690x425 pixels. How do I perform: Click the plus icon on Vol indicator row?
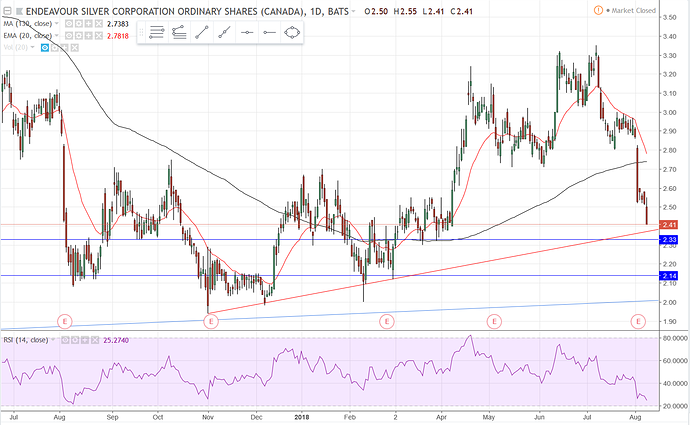point(65,48)
